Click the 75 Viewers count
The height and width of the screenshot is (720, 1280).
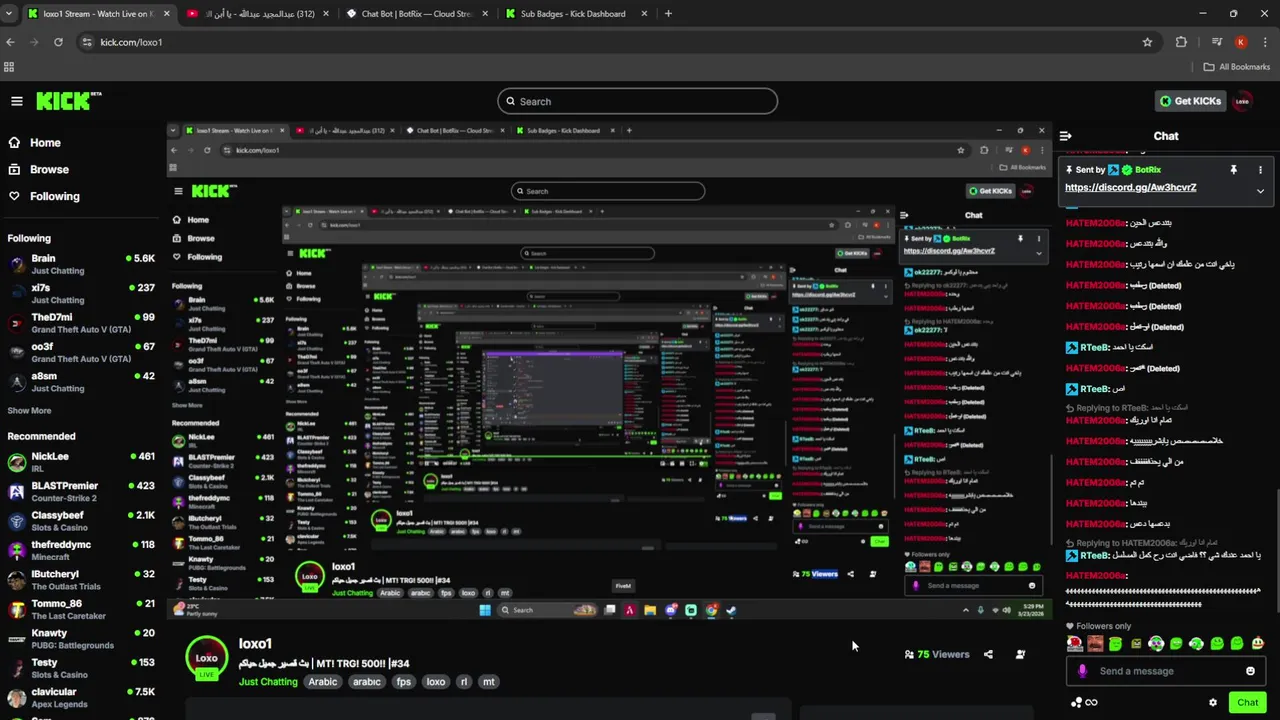[937, 655]
